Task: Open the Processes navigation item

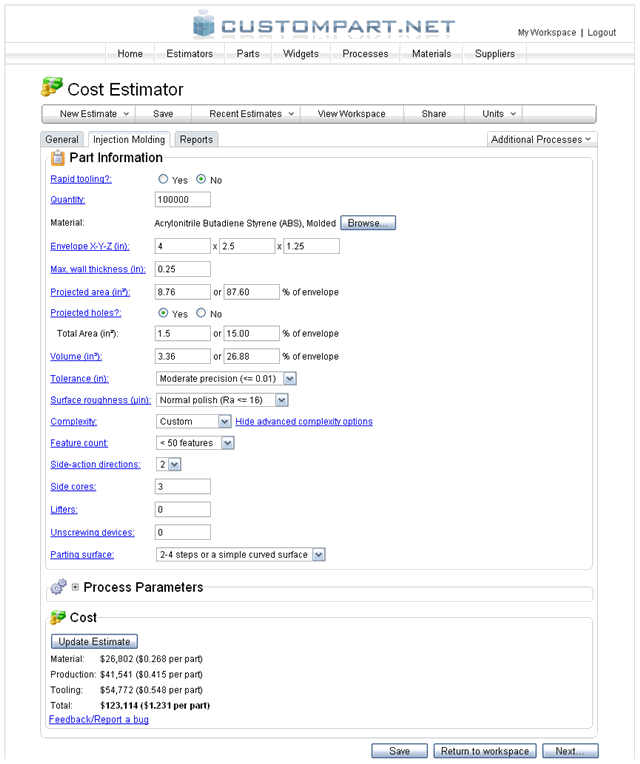Action: click(365, 54)
